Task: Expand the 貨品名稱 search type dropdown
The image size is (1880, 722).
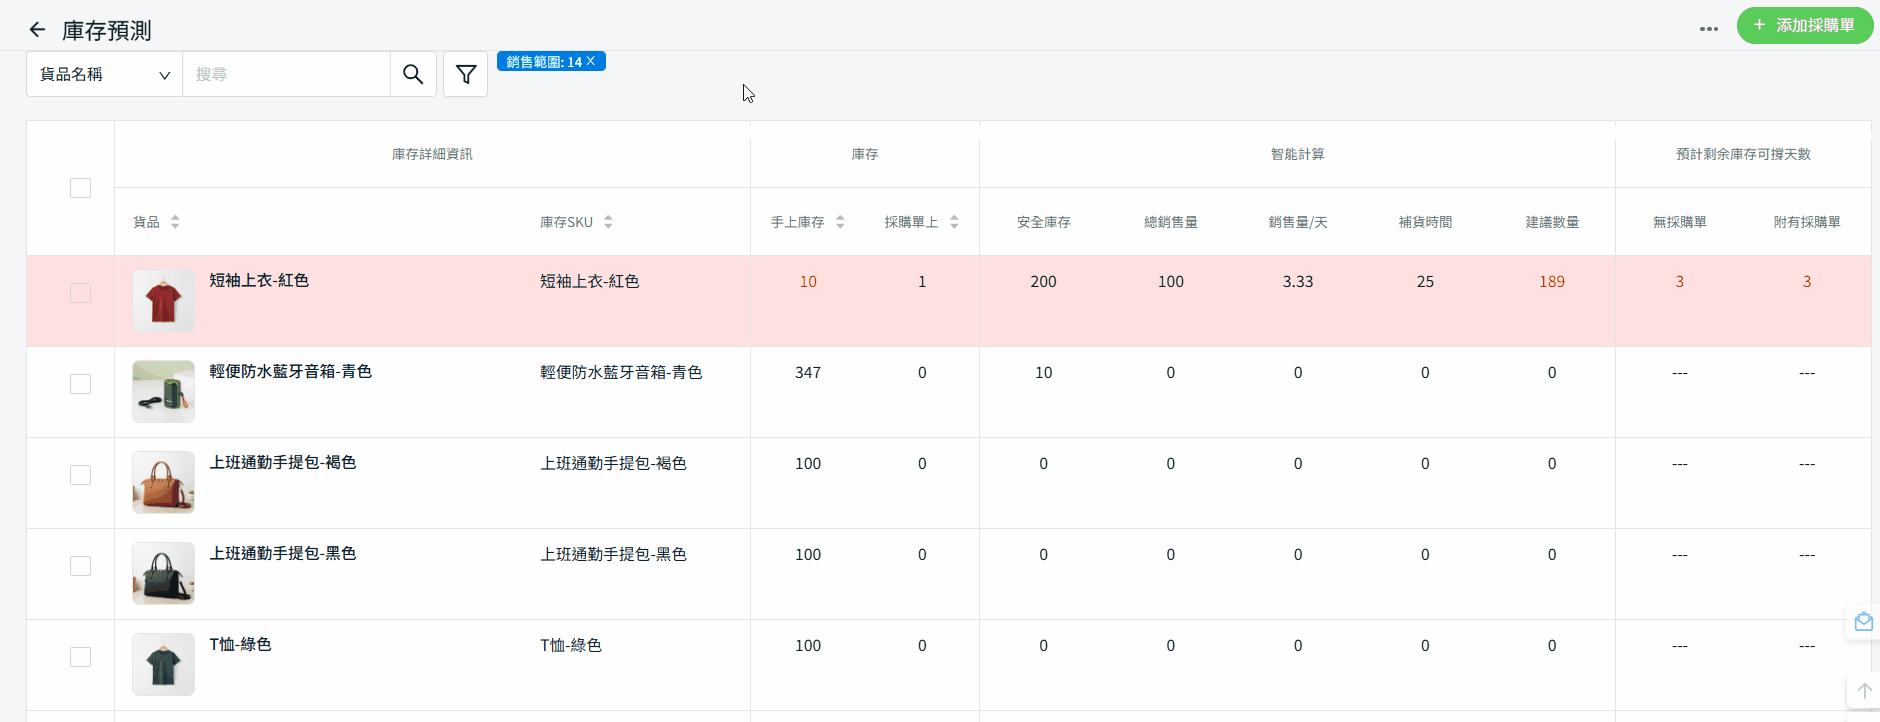Action: 104,74
